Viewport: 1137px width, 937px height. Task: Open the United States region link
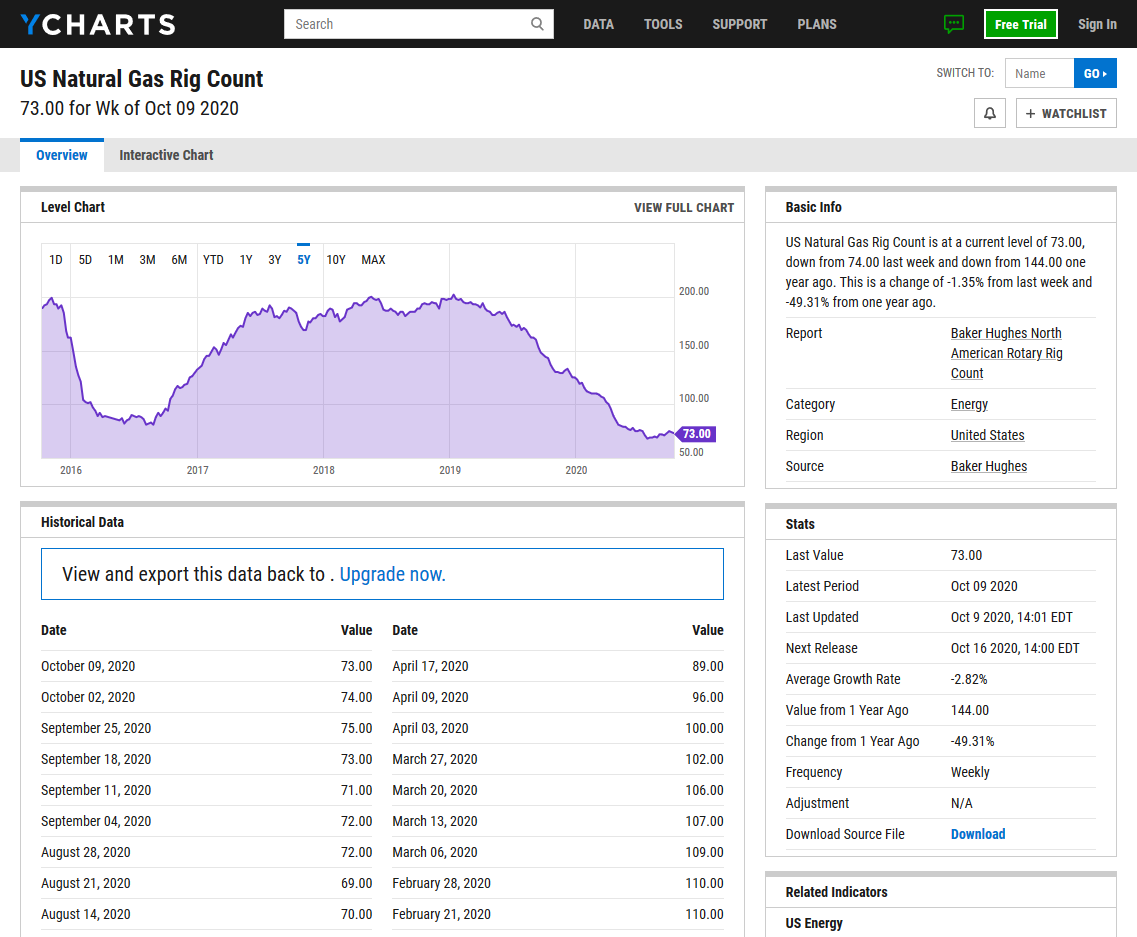click(x=988, y=435)
